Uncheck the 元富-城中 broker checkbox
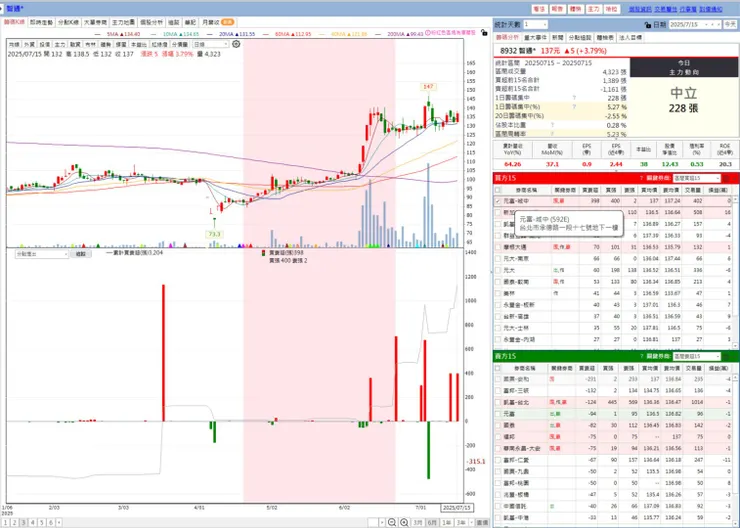Image resolution: width=740 pixels, height=528 pixels. click(498, 201)
